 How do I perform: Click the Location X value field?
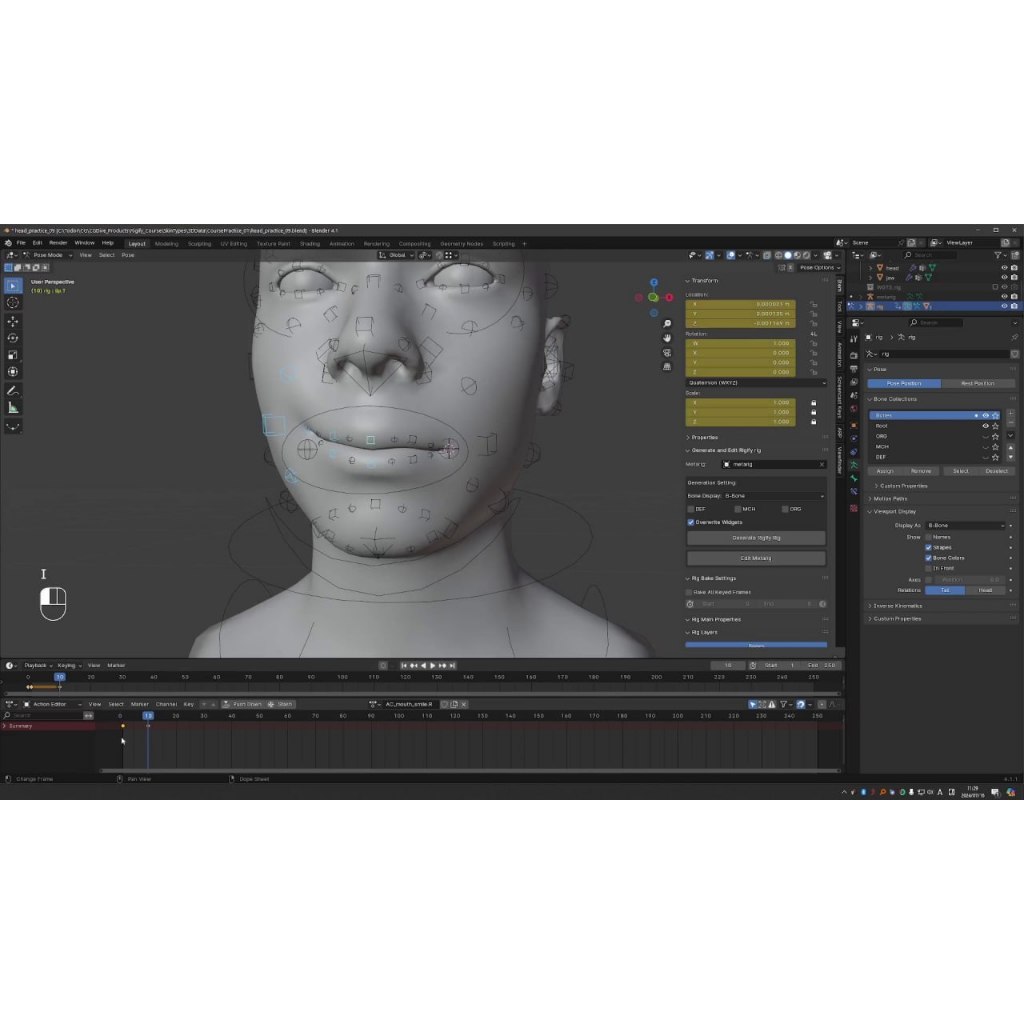point(741,304)
